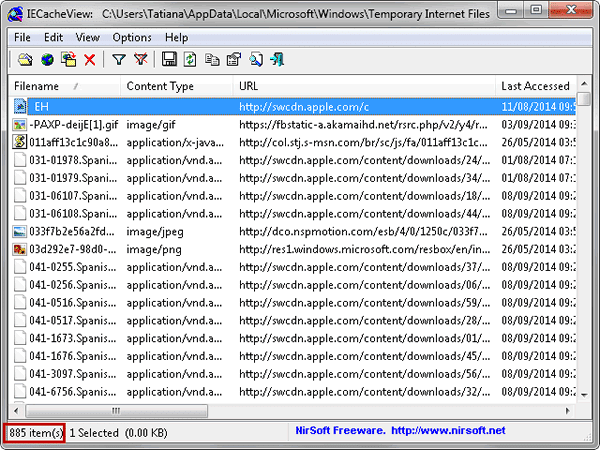Select the 041-0517.Spanis... filename

point(73,321)
